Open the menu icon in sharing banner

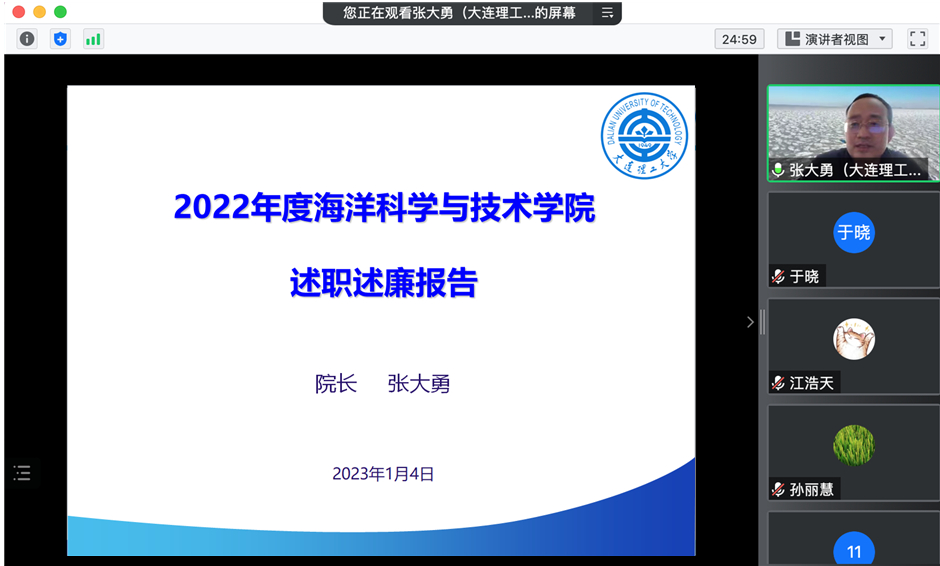tap(607, 13)
